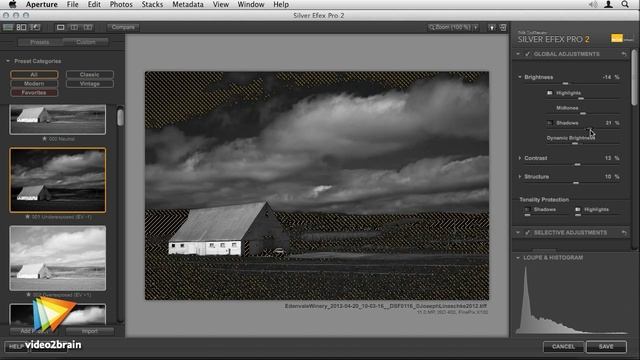Click the Tonality Protection Shadows icon
The image size is (640, 360).
click(x=527, y=210)
